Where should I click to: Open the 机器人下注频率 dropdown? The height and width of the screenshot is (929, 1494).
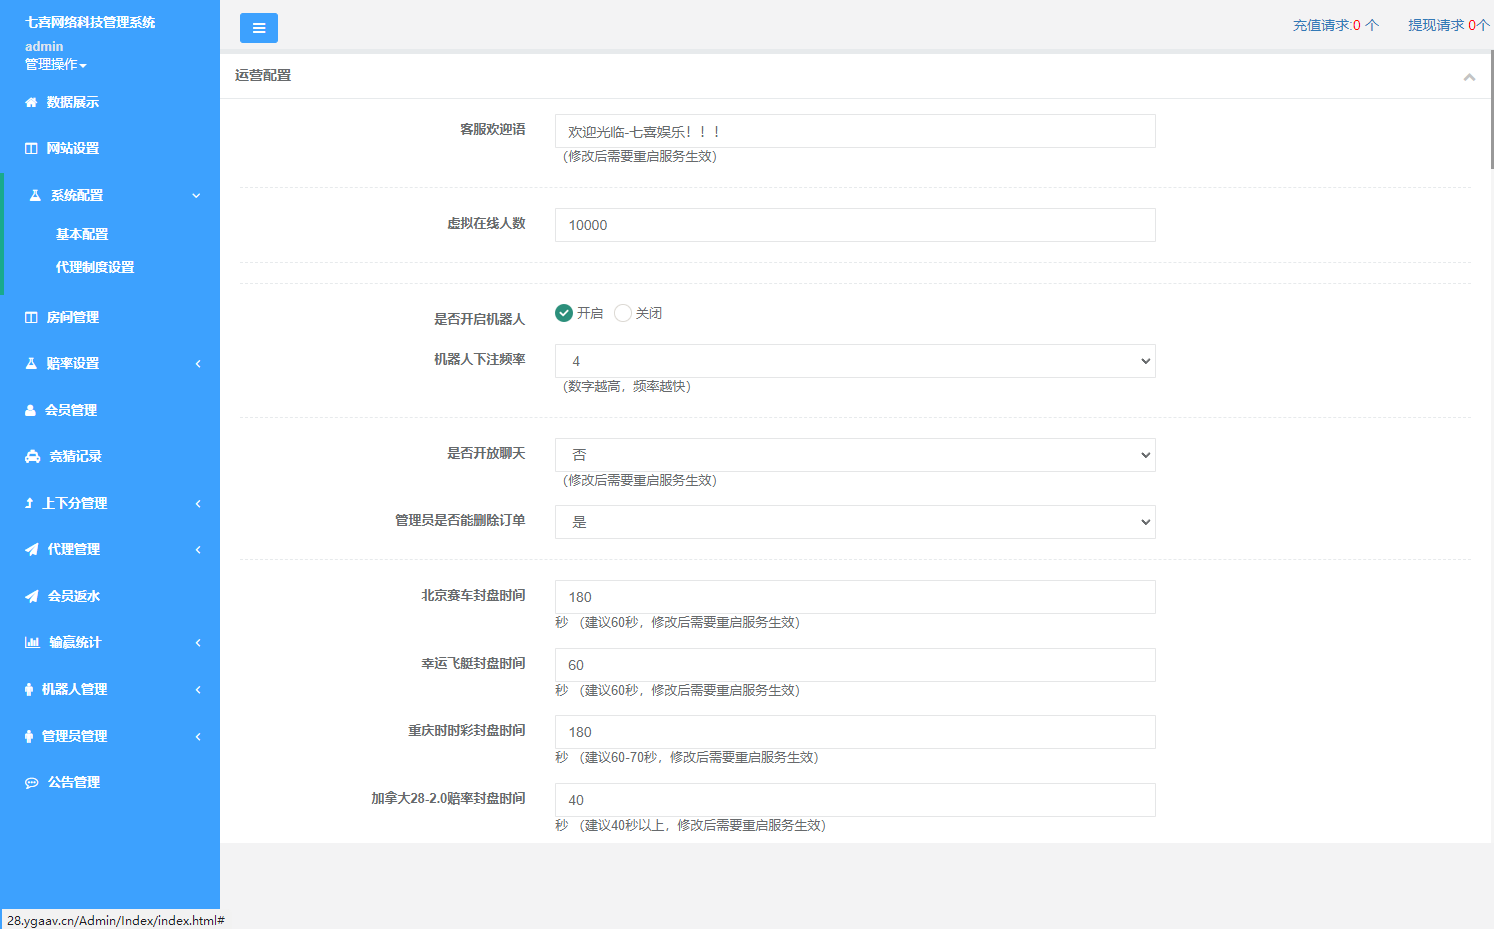(x=854, y=361)
